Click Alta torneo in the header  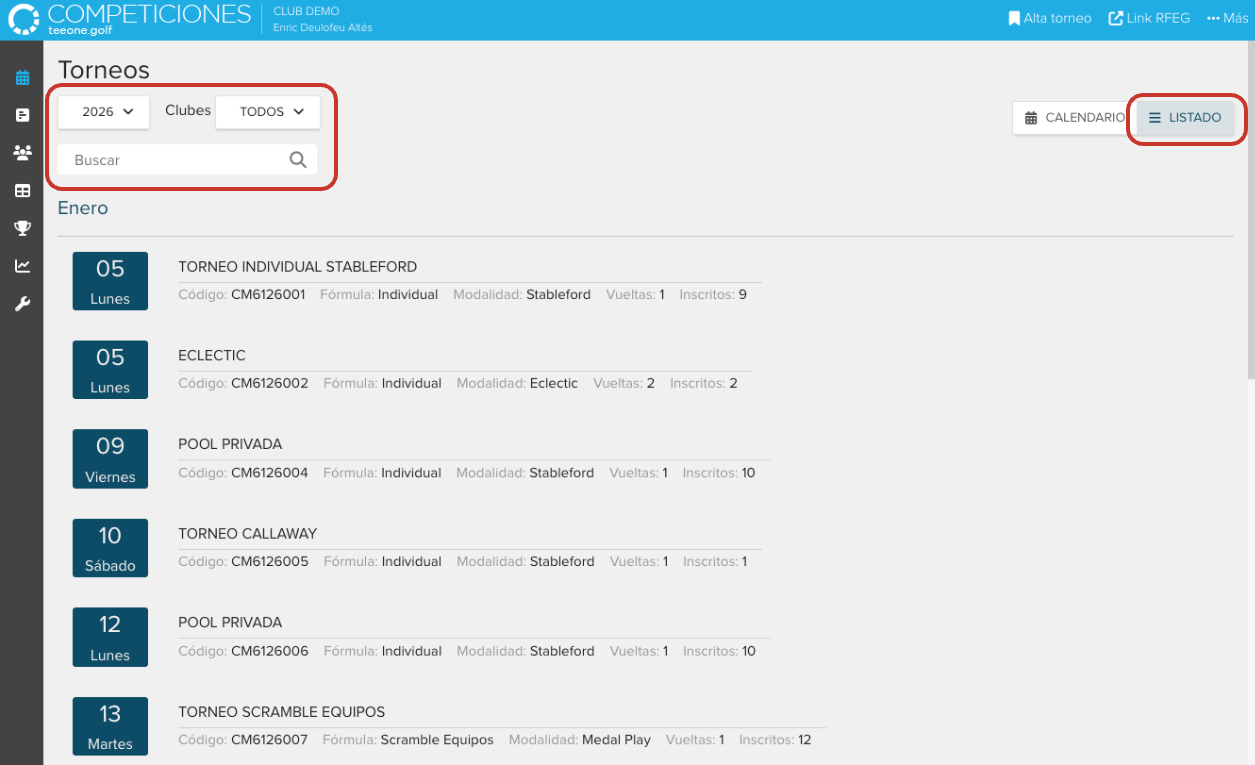(1050, 18)
